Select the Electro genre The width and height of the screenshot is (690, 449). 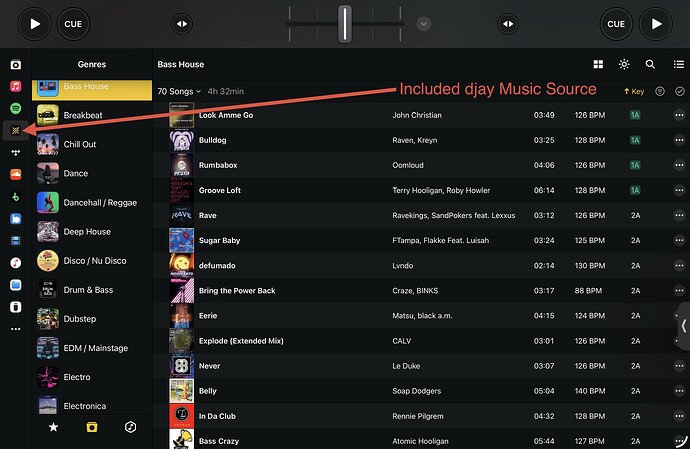(x=92, y=377)
